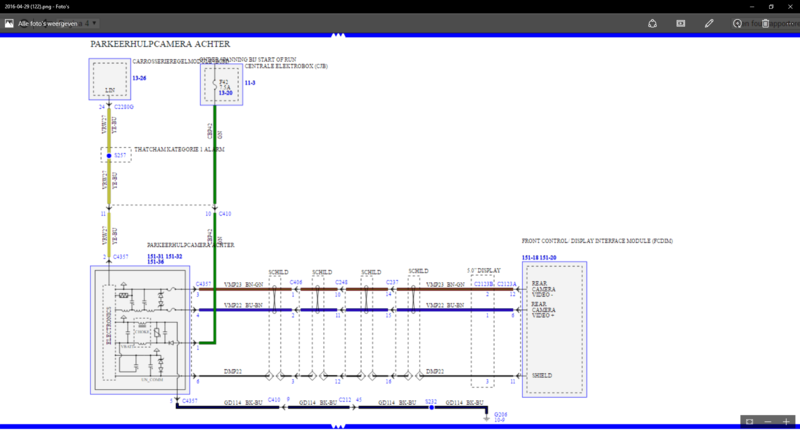The height and width of the screenshot is (433, 800).
Task: Click blue reference 13-26 beside LIN module
Action: (x=138, y=75)
